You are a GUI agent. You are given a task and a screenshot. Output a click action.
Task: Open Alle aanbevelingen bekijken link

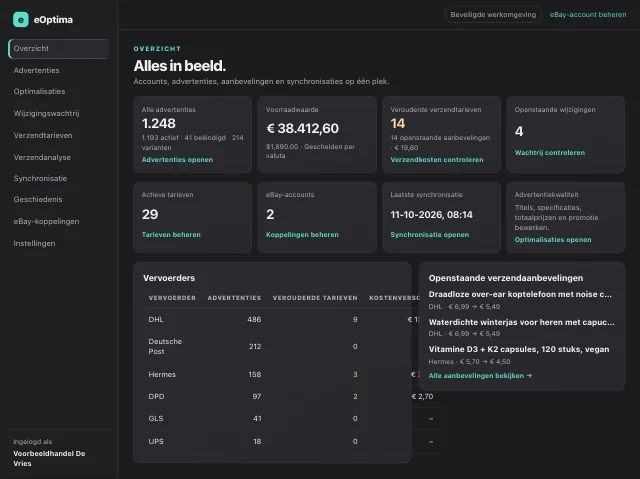tap(480, 375)
